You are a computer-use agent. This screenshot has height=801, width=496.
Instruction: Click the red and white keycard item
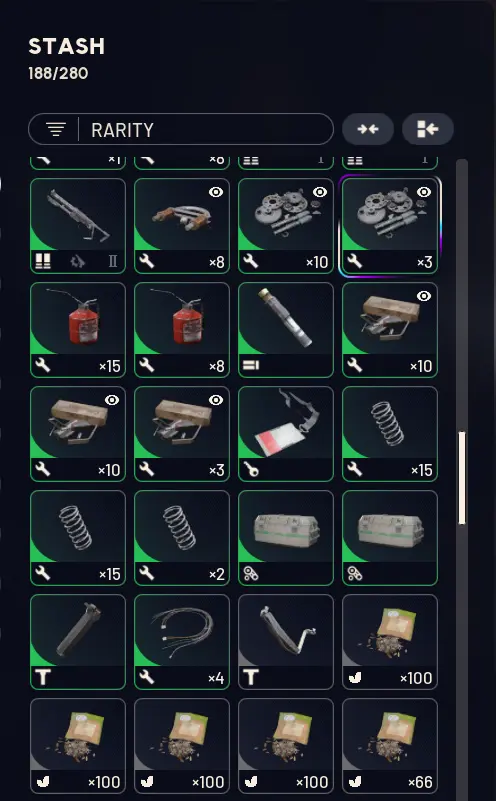286,434
